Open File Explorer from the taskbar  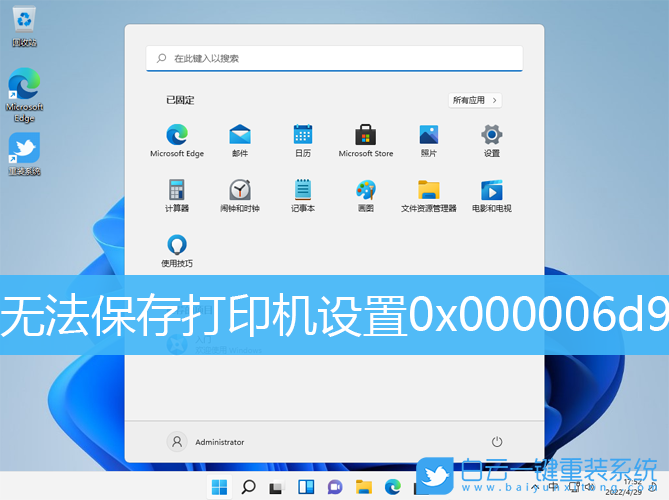click(x=364, y=487)
